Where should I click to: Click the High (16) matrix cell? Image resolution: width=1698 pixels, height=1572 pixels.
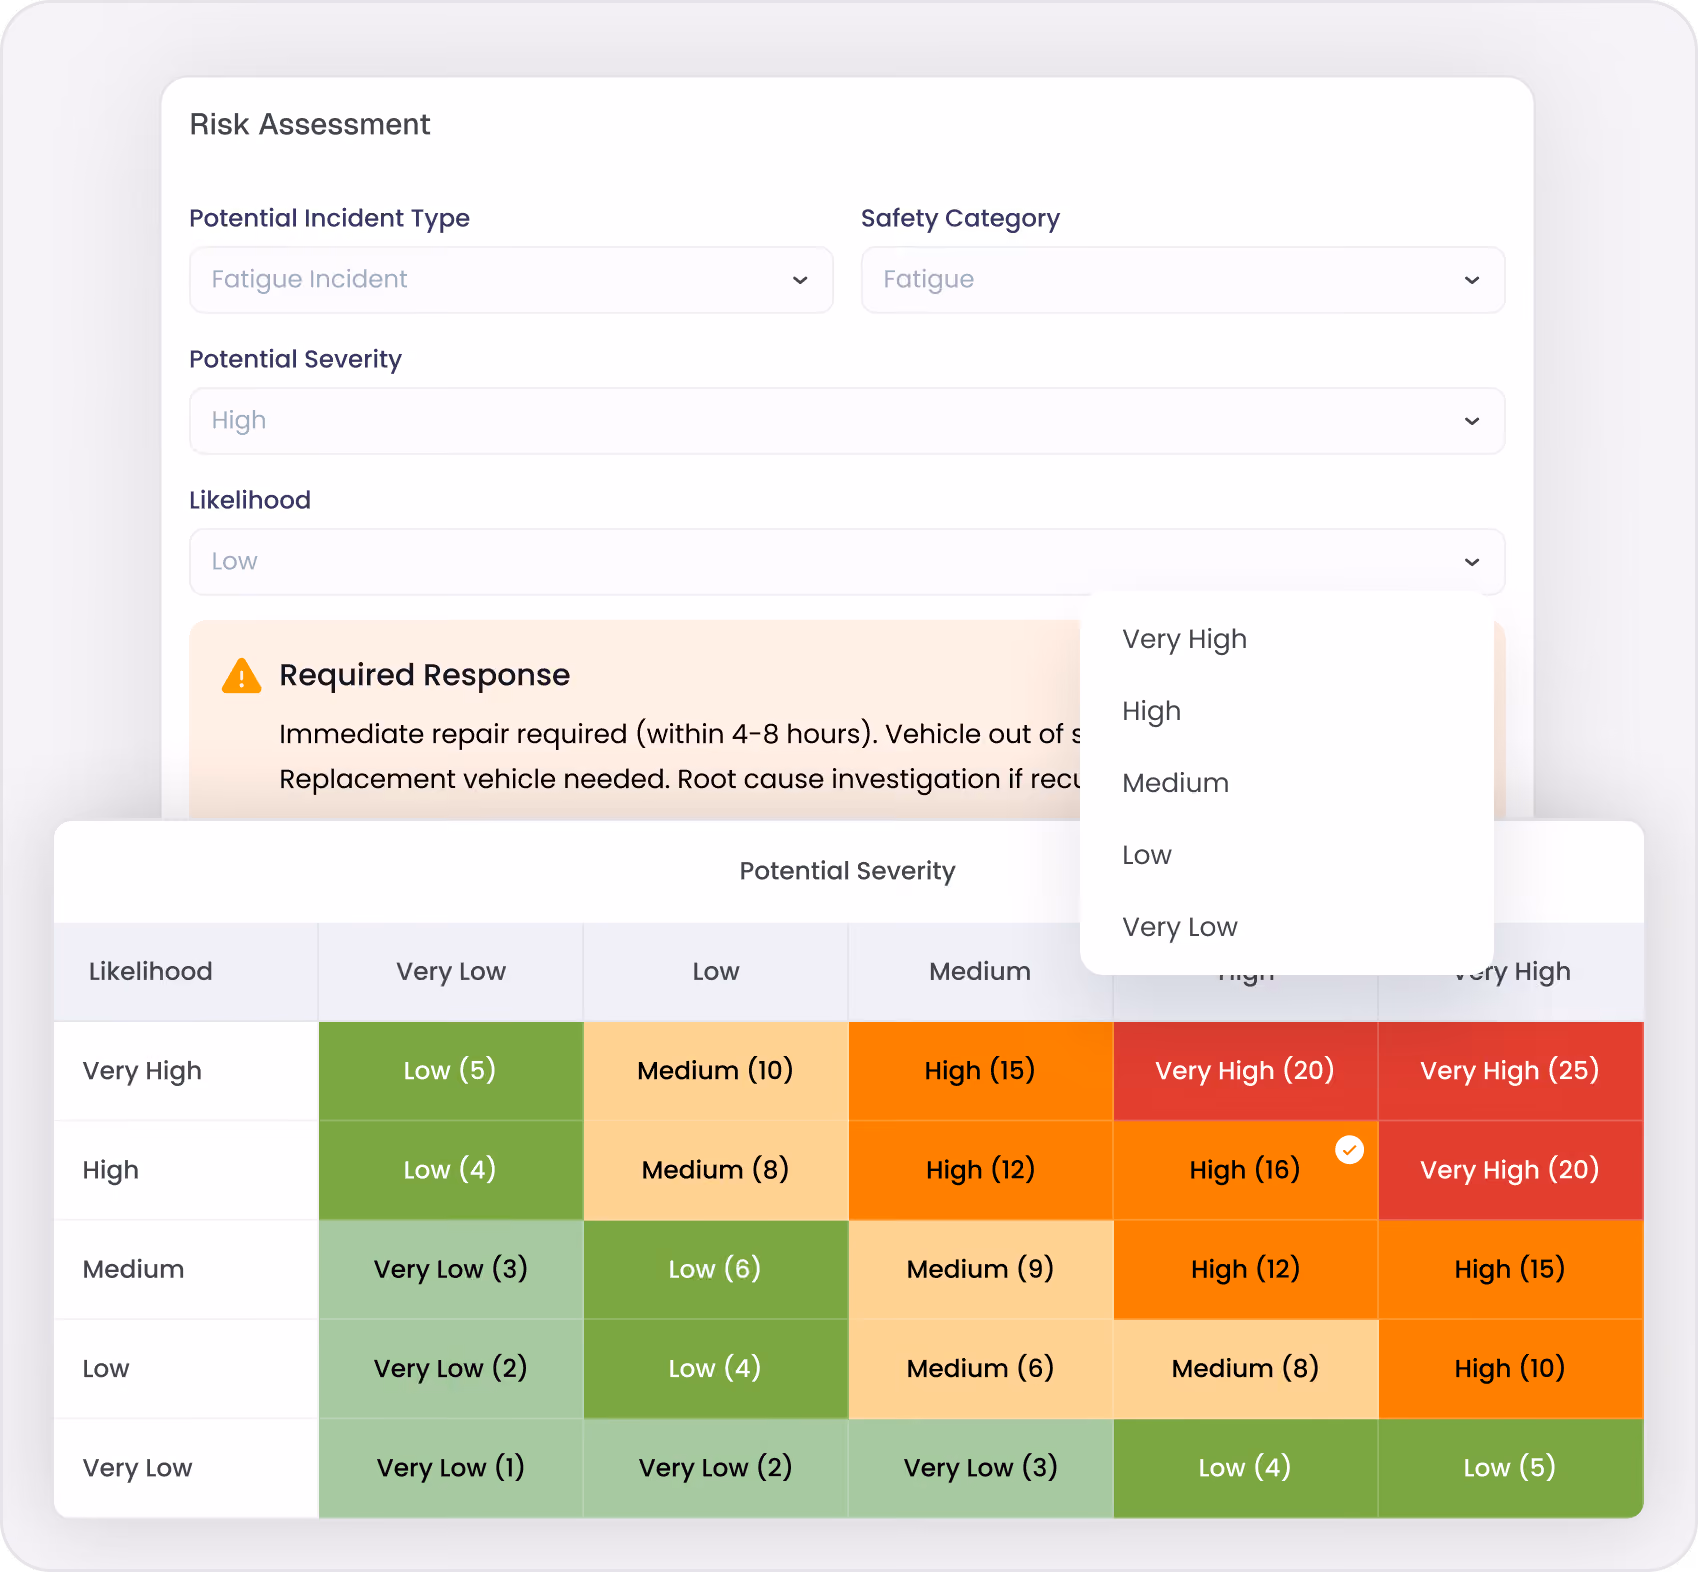(x=1245, y=1170)
